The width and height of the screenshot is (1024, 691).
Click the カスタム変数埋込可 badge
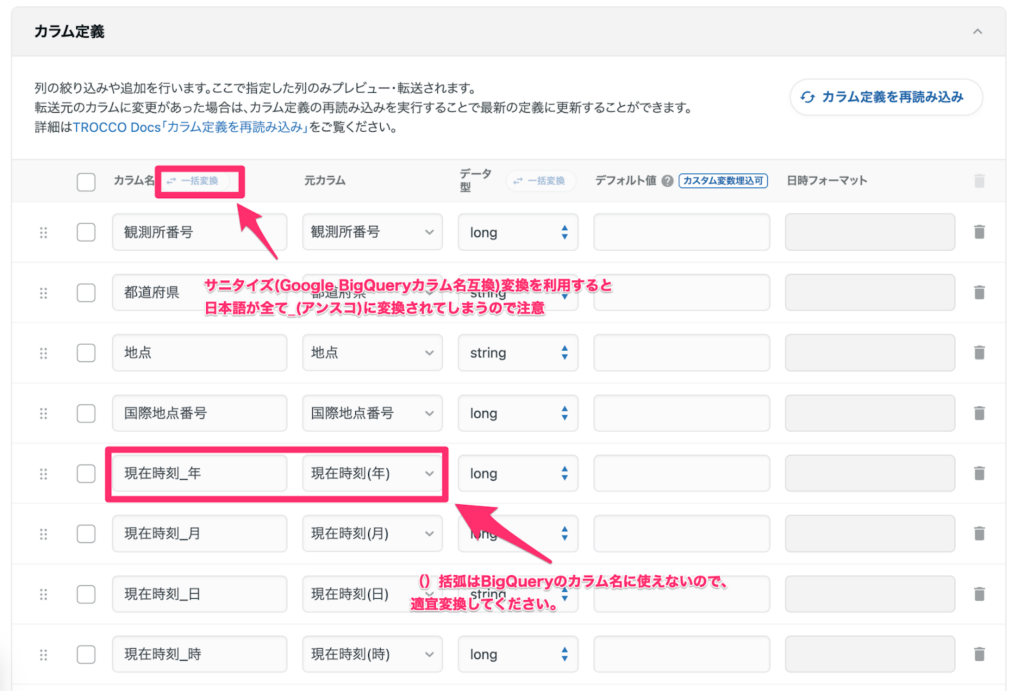tap(723, 181)
